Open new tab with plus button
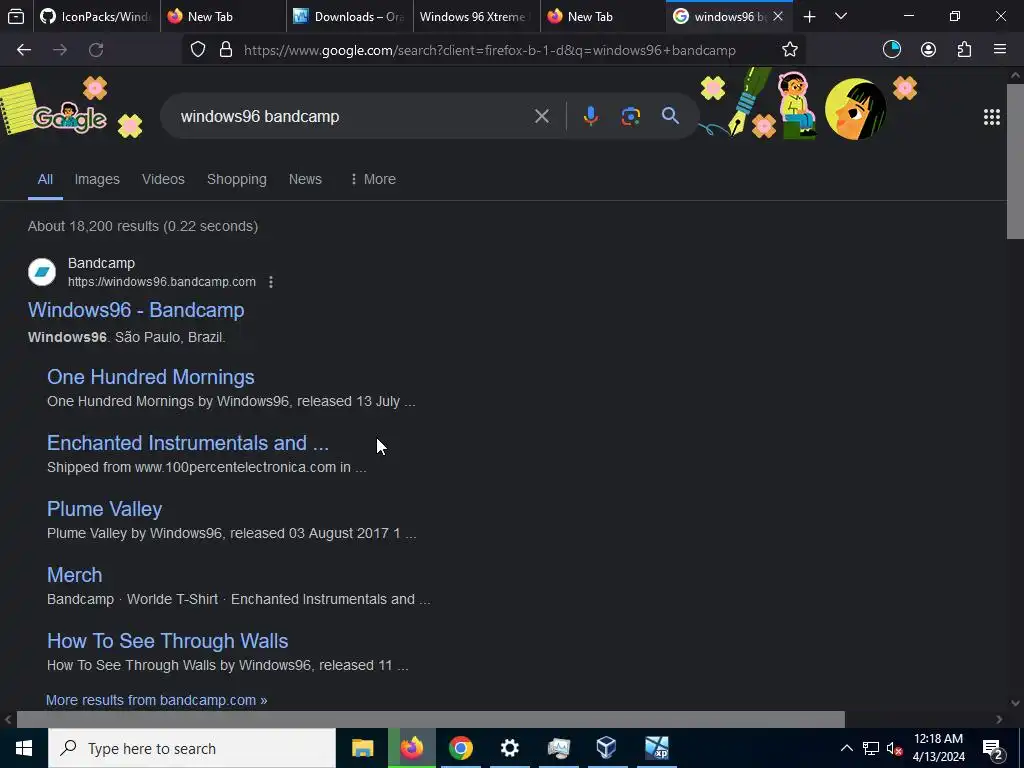 tap(809, 17)
